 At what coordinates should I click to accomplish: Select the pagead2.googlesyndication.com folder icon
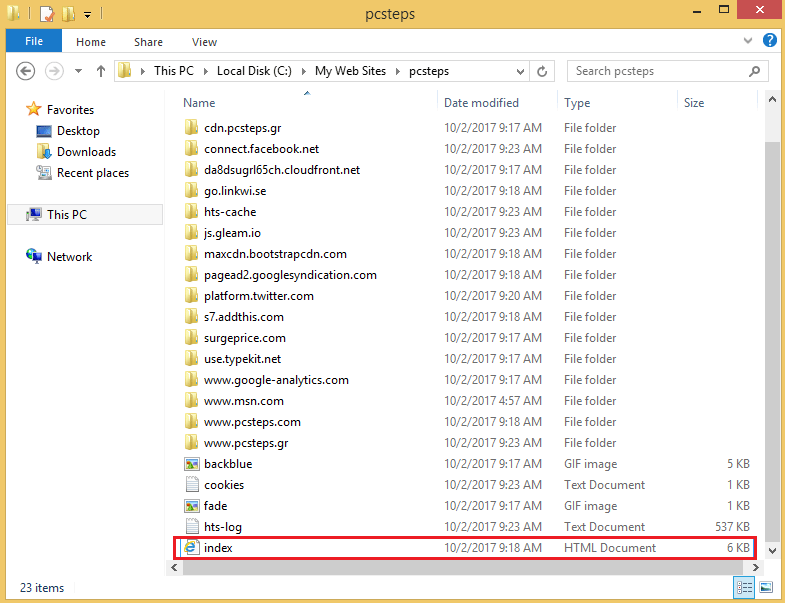tap(191, 275)
